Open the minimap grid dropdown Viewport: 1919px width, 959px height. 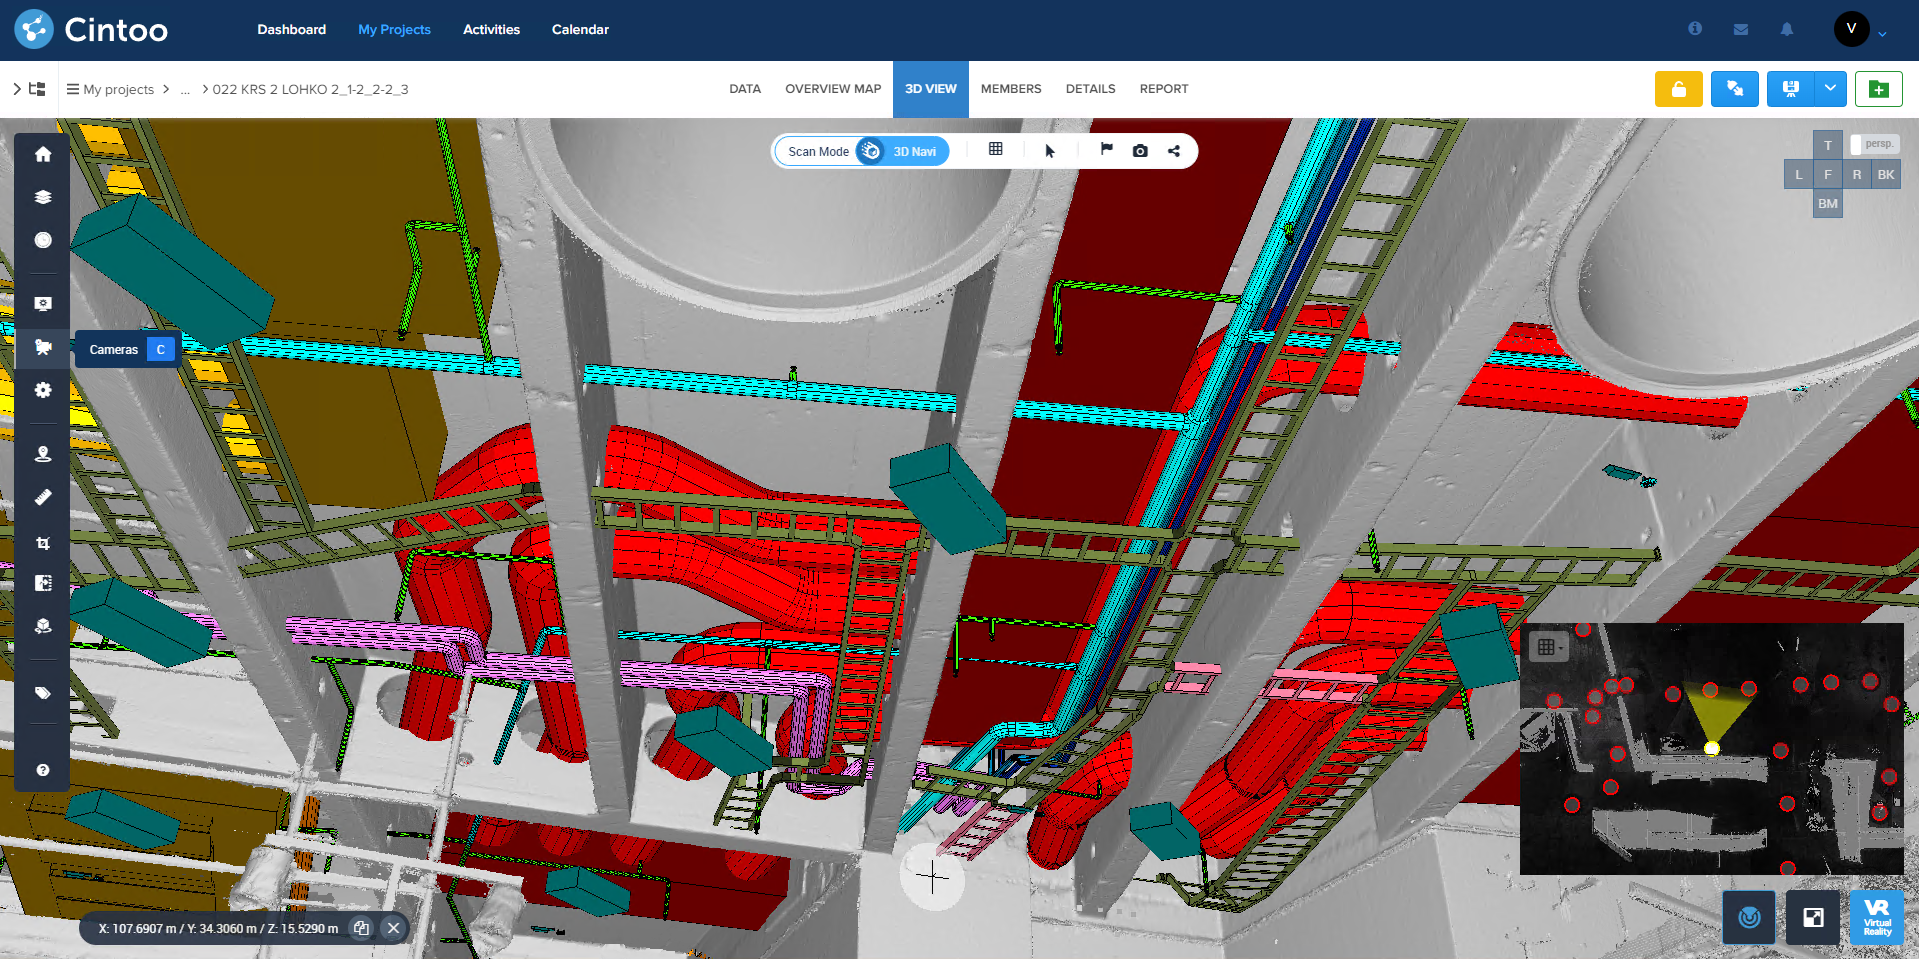[x=1549, y=647]
